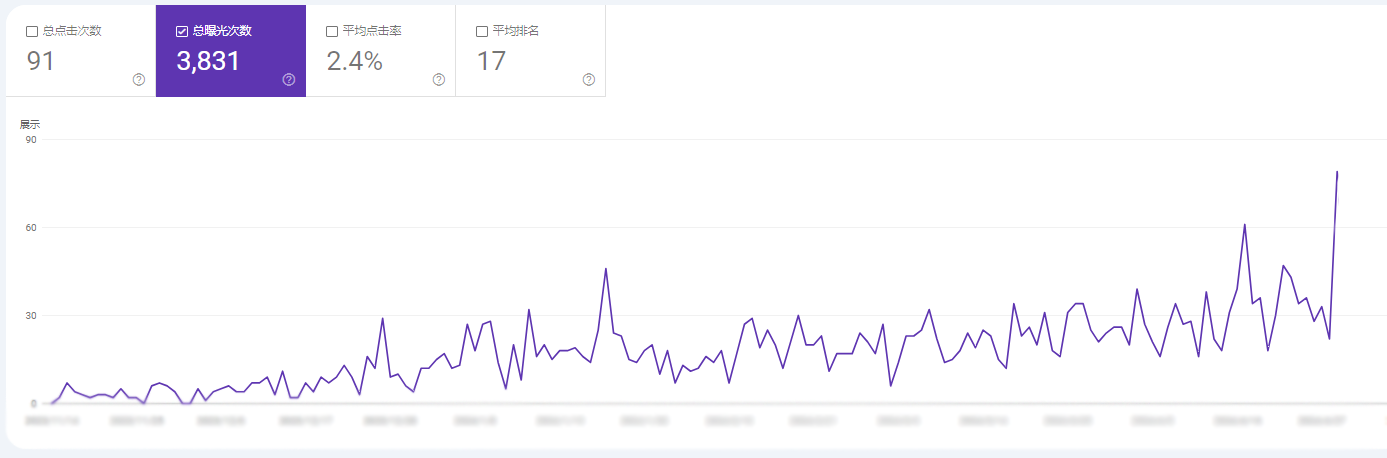Check the 平均排名 checkbox
Image resolution: width=1387 pixels, height=458 pixels.
coord(482,31)
